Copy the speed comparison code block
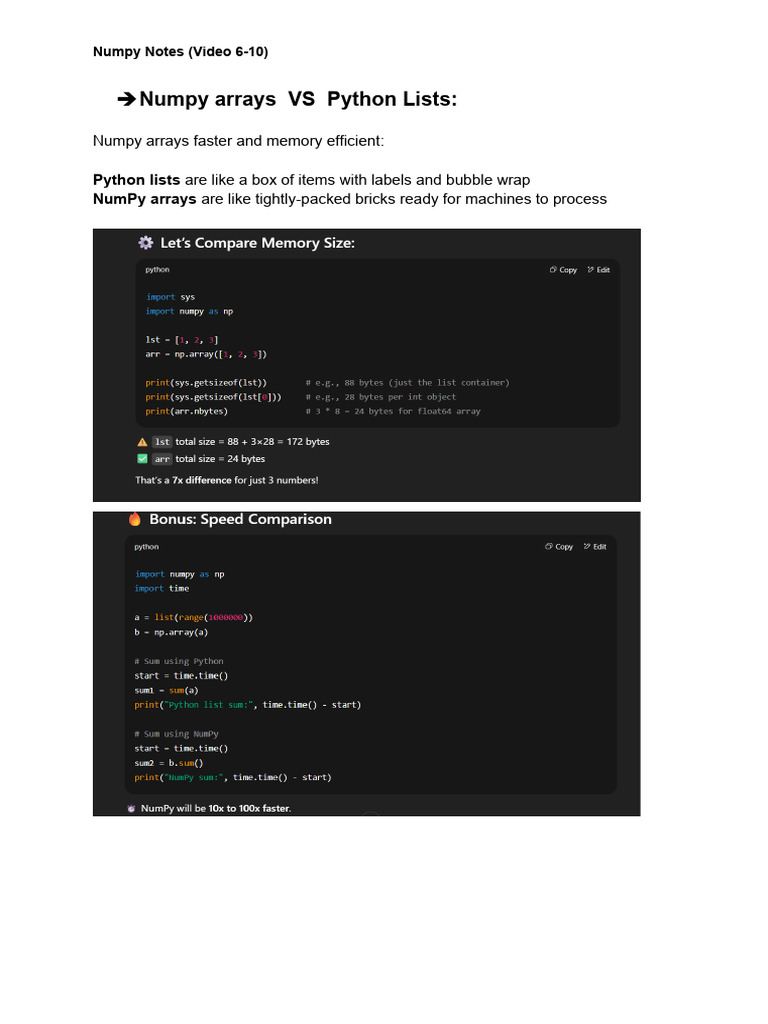The height and width of the screenshot is (1024, 768). (x=559, y=547)
